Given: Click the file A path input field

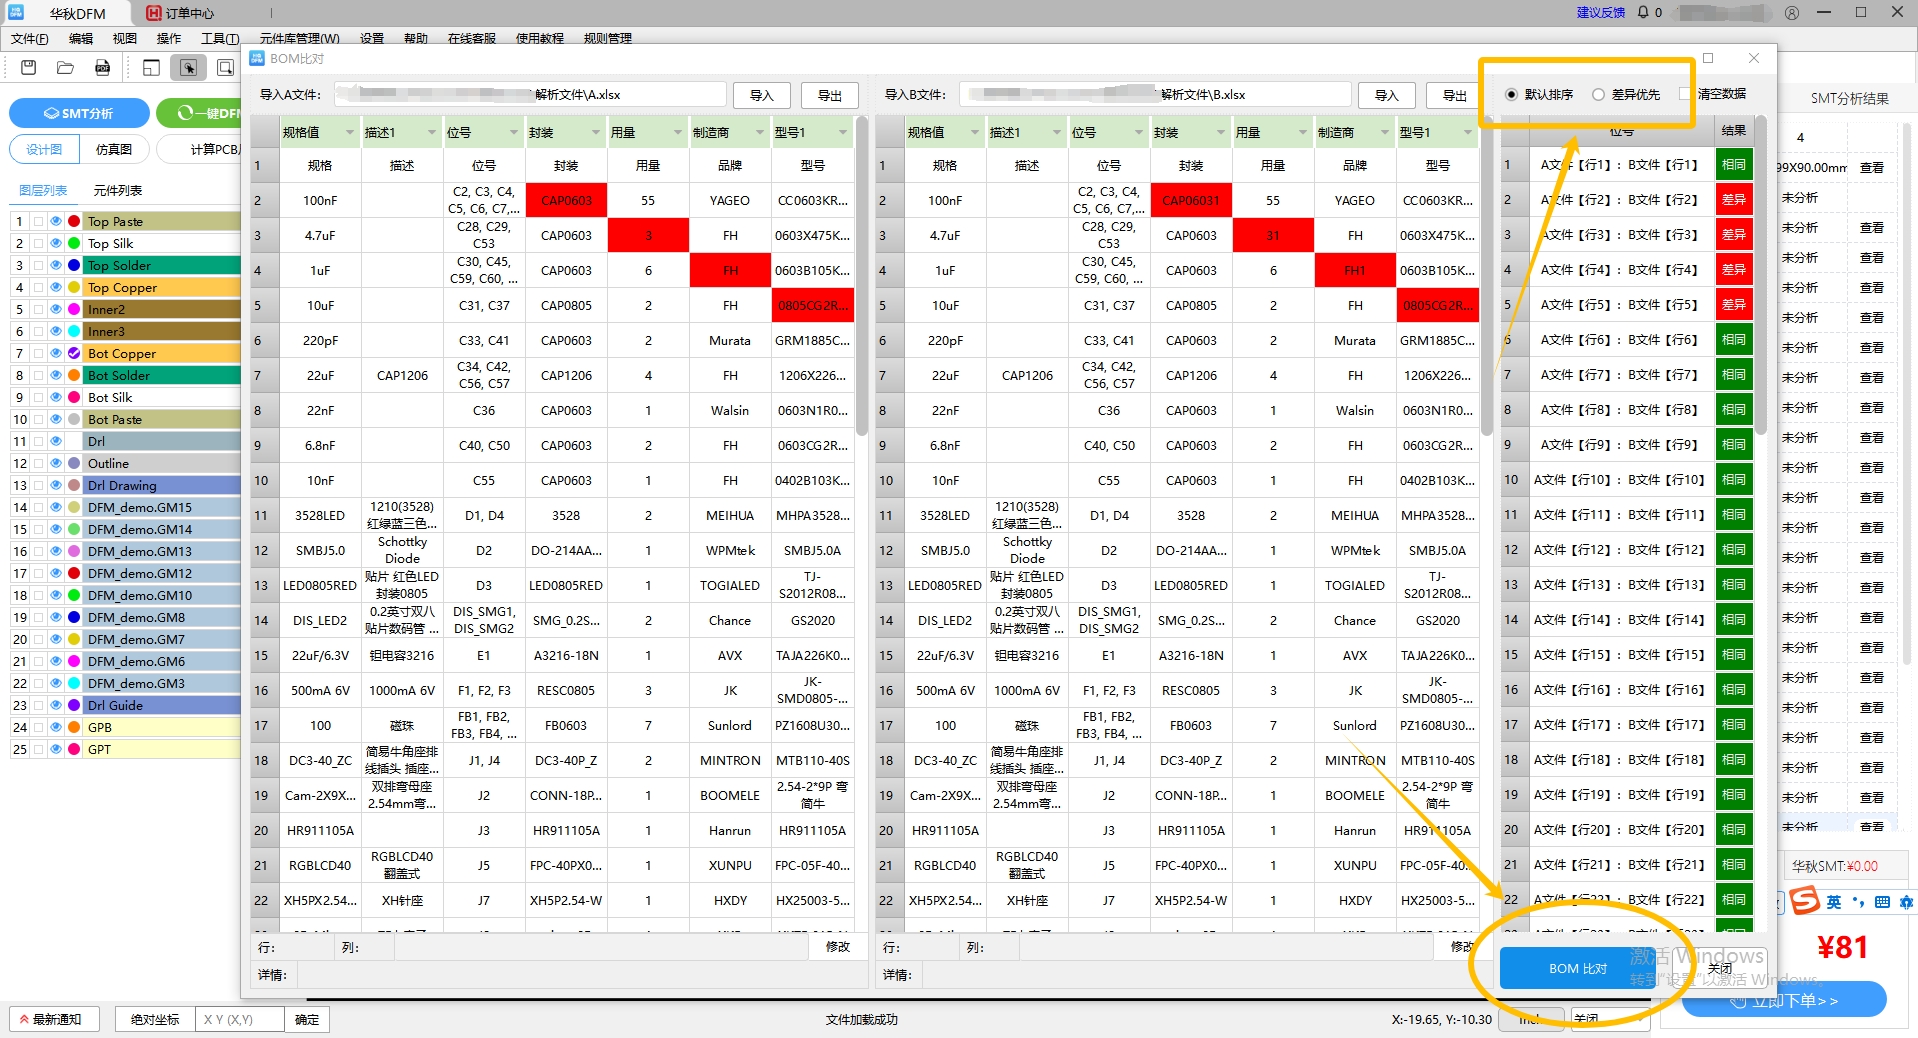Looking at the screenshot, I should (530, 95).
